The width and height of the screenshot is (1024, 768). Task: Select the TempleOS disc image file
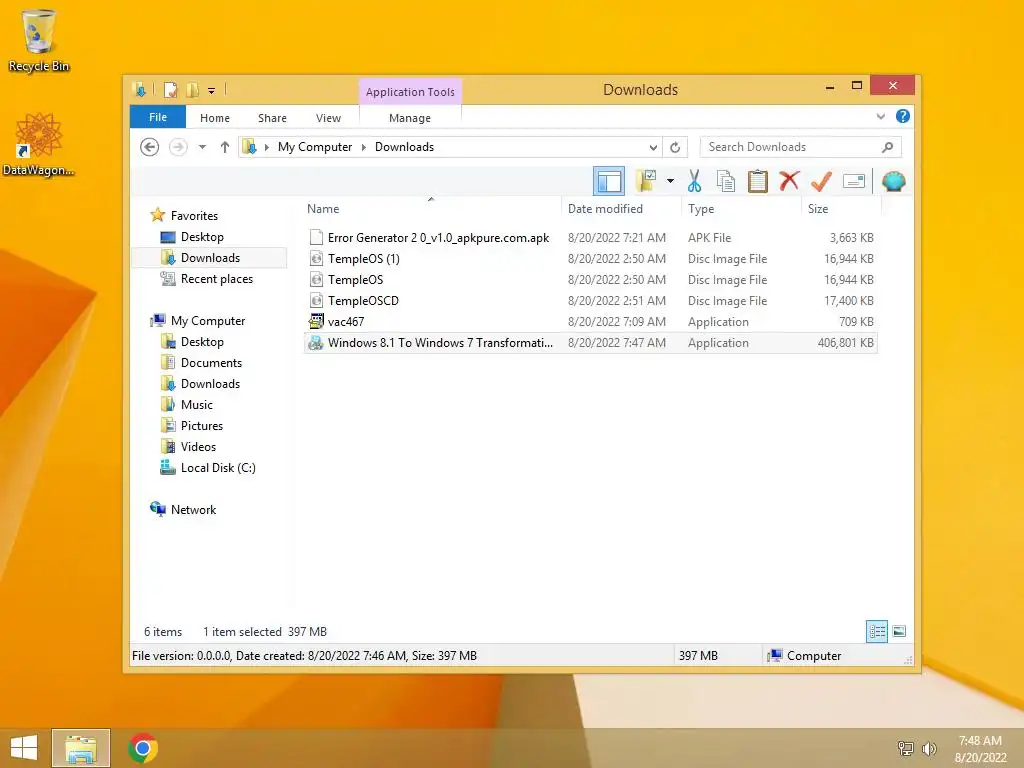click(x=590, y=280)
